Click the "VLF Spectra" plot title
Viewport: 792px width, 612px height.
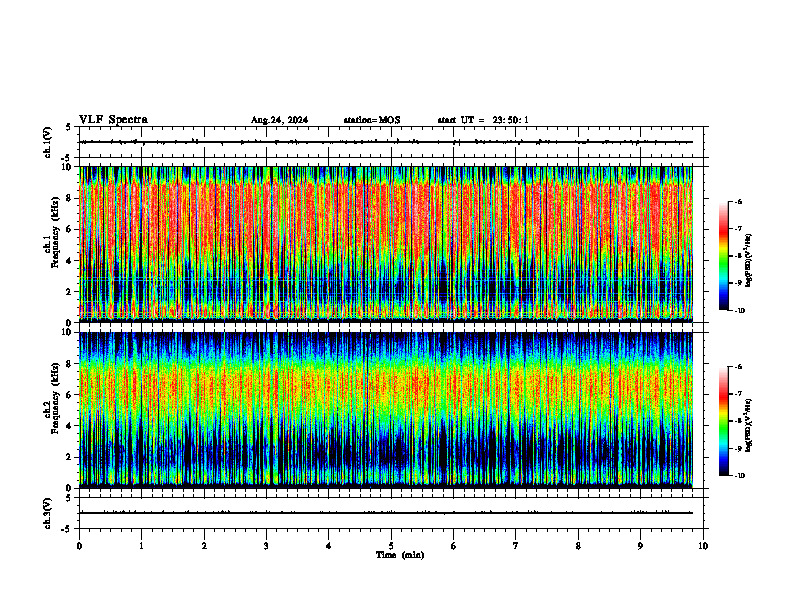[113, 120]
